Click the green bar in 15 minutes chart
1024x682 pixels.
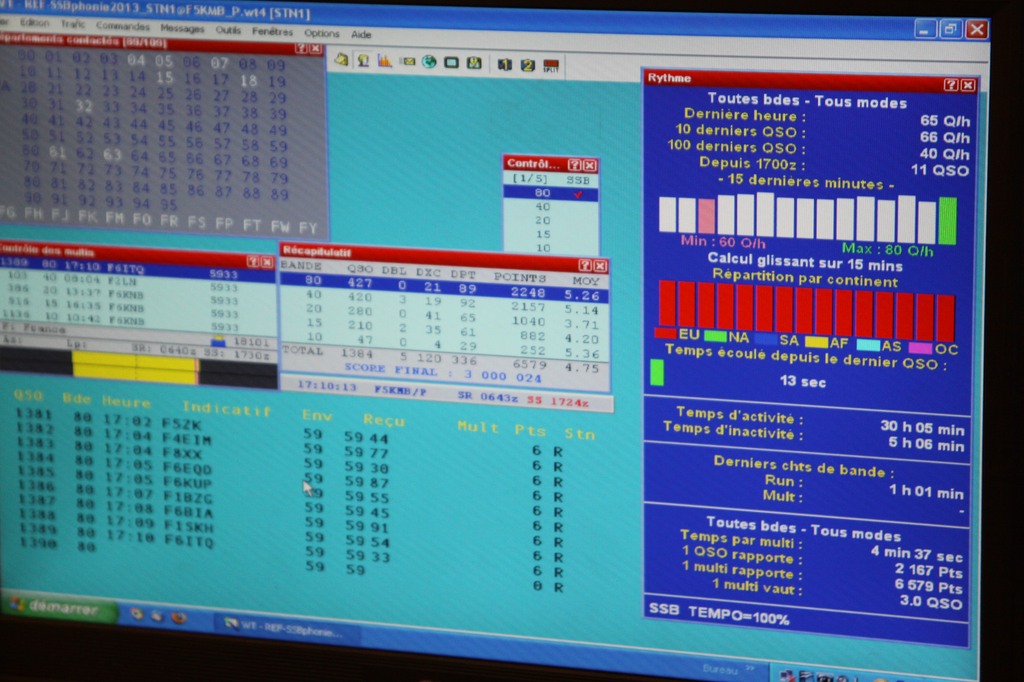(x=947, y=220)
